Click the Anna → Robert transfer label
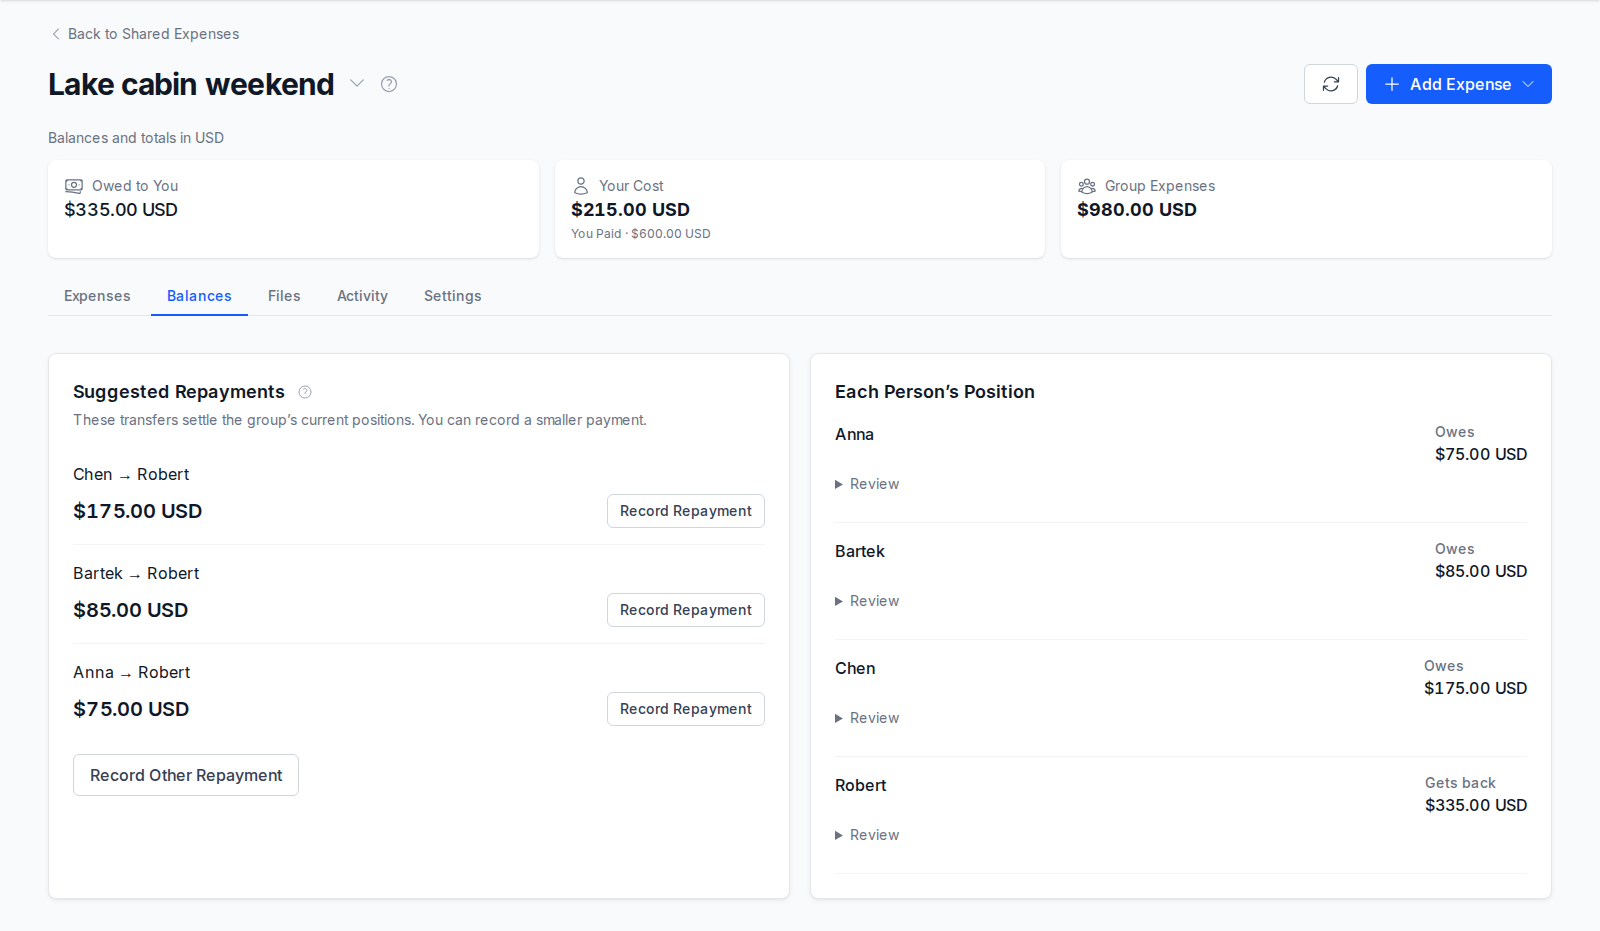The image size is (1600, 931). (x=132, y=673)
